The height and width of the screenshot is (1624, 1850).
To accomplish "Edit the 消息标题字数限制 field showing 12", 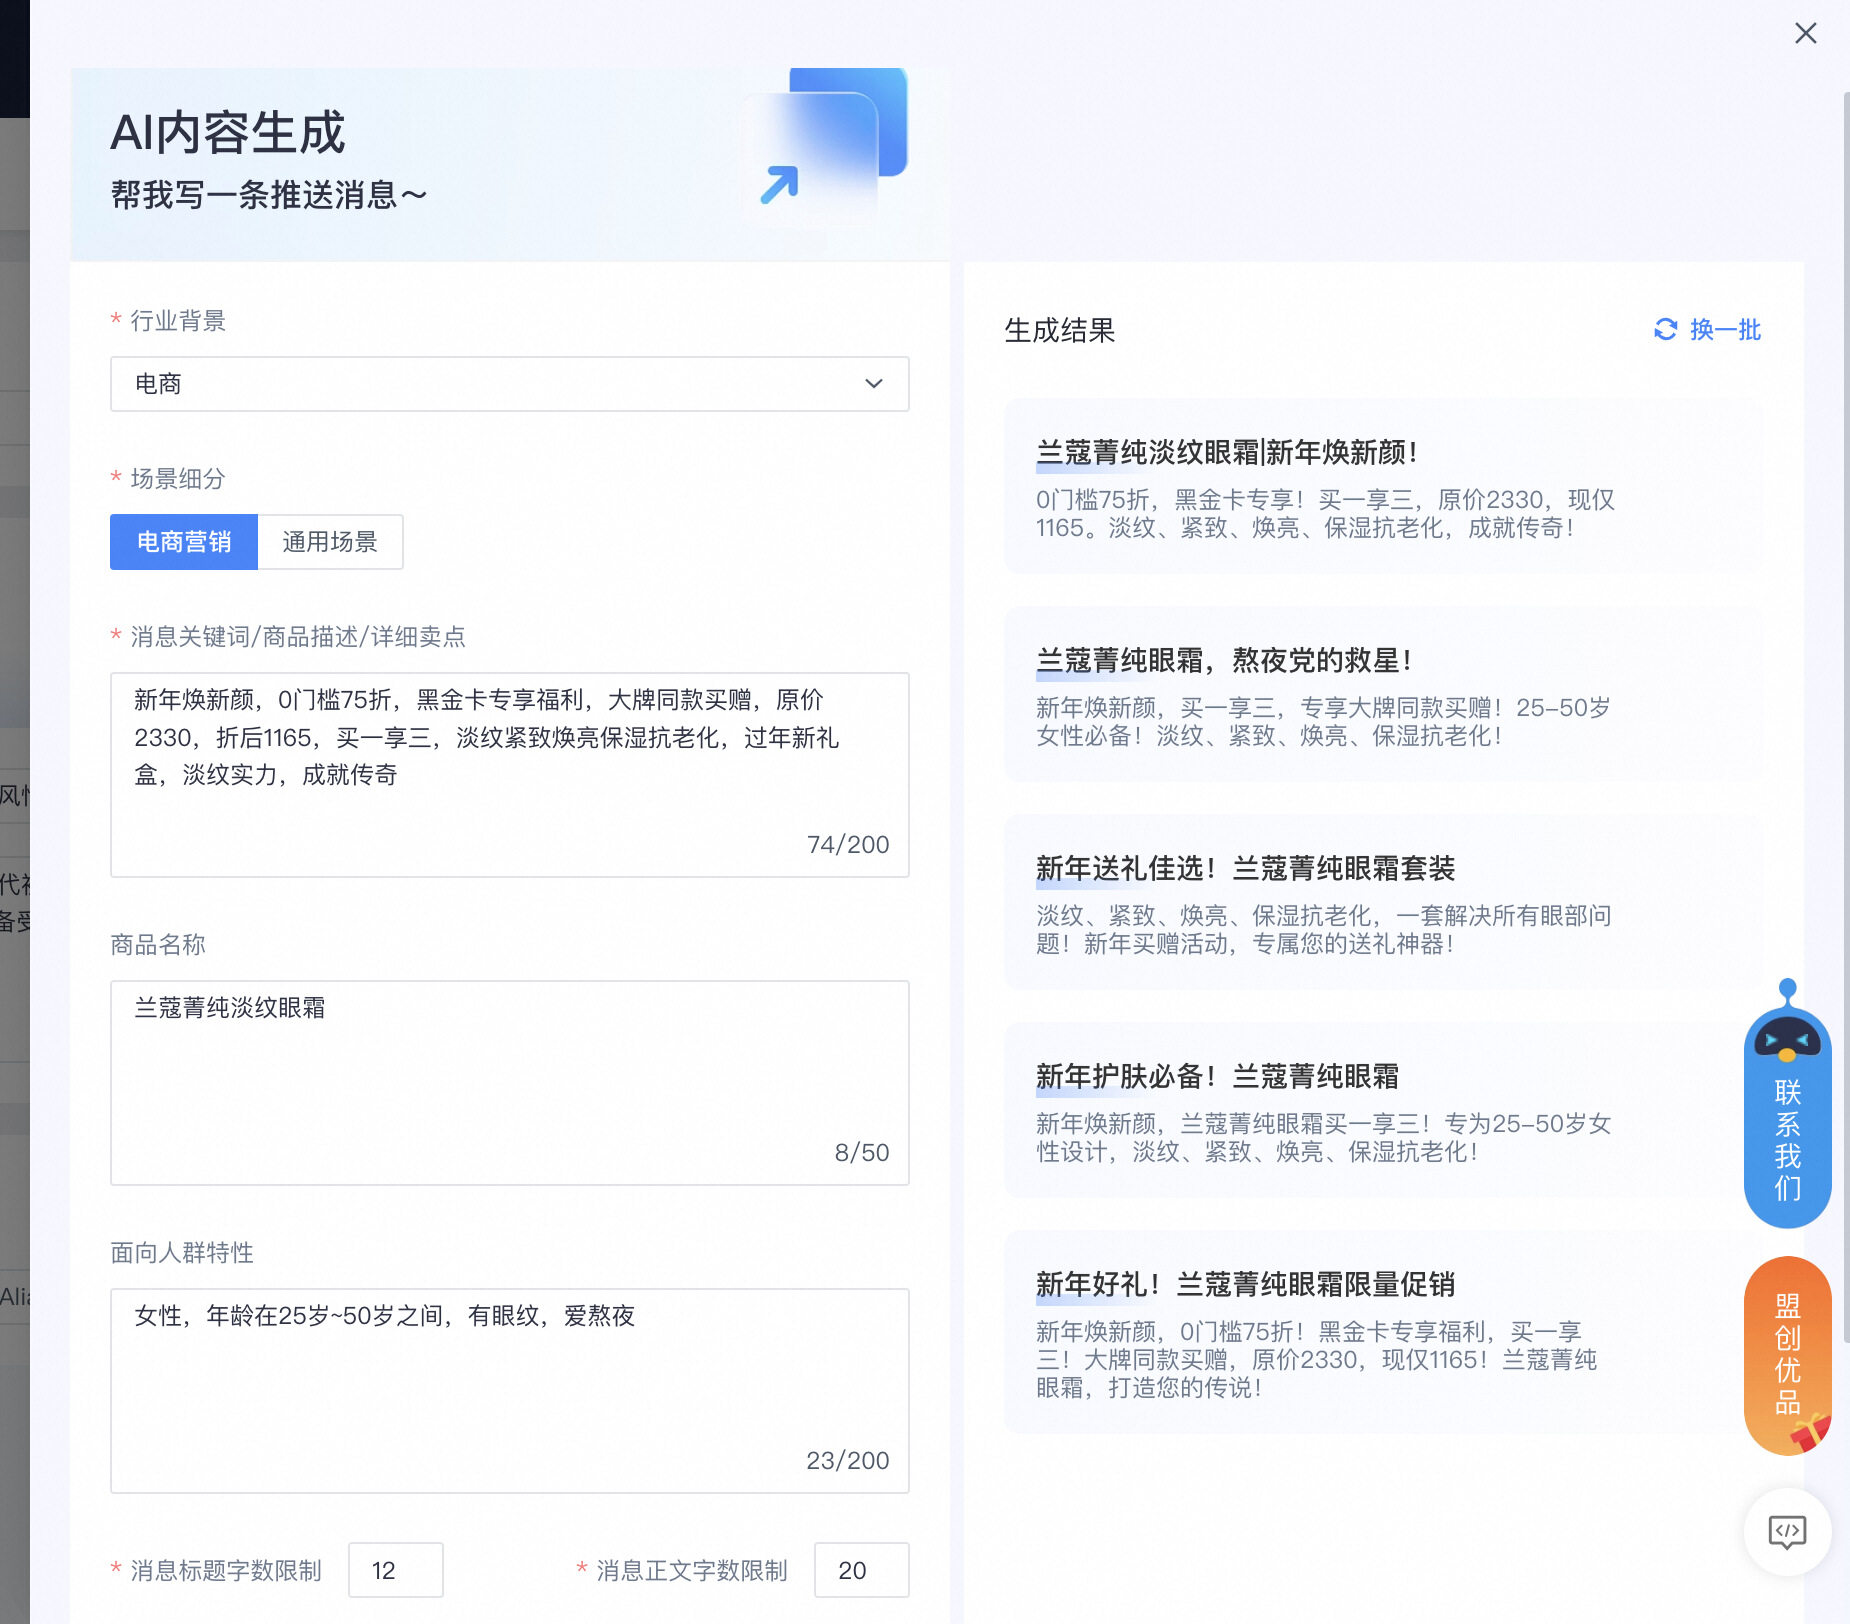I will pyautogui.click(x=395, y=1570).
